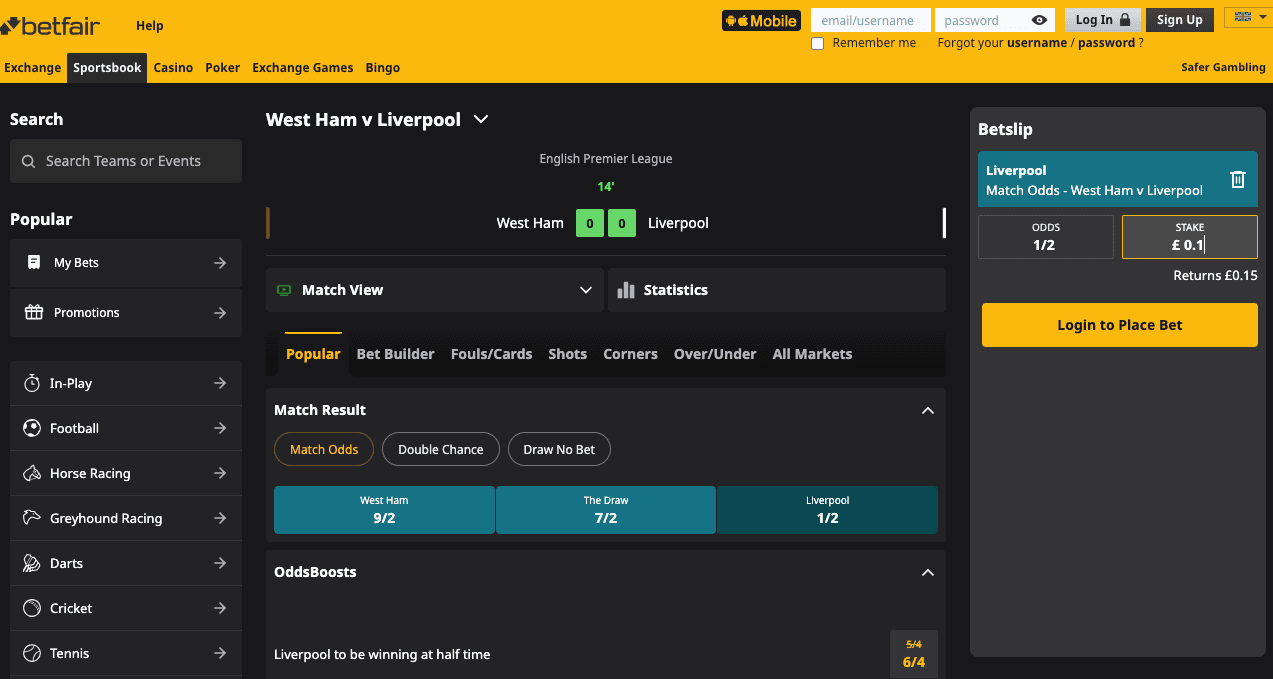Open In-Play via its arrow

tap(220, 383)
